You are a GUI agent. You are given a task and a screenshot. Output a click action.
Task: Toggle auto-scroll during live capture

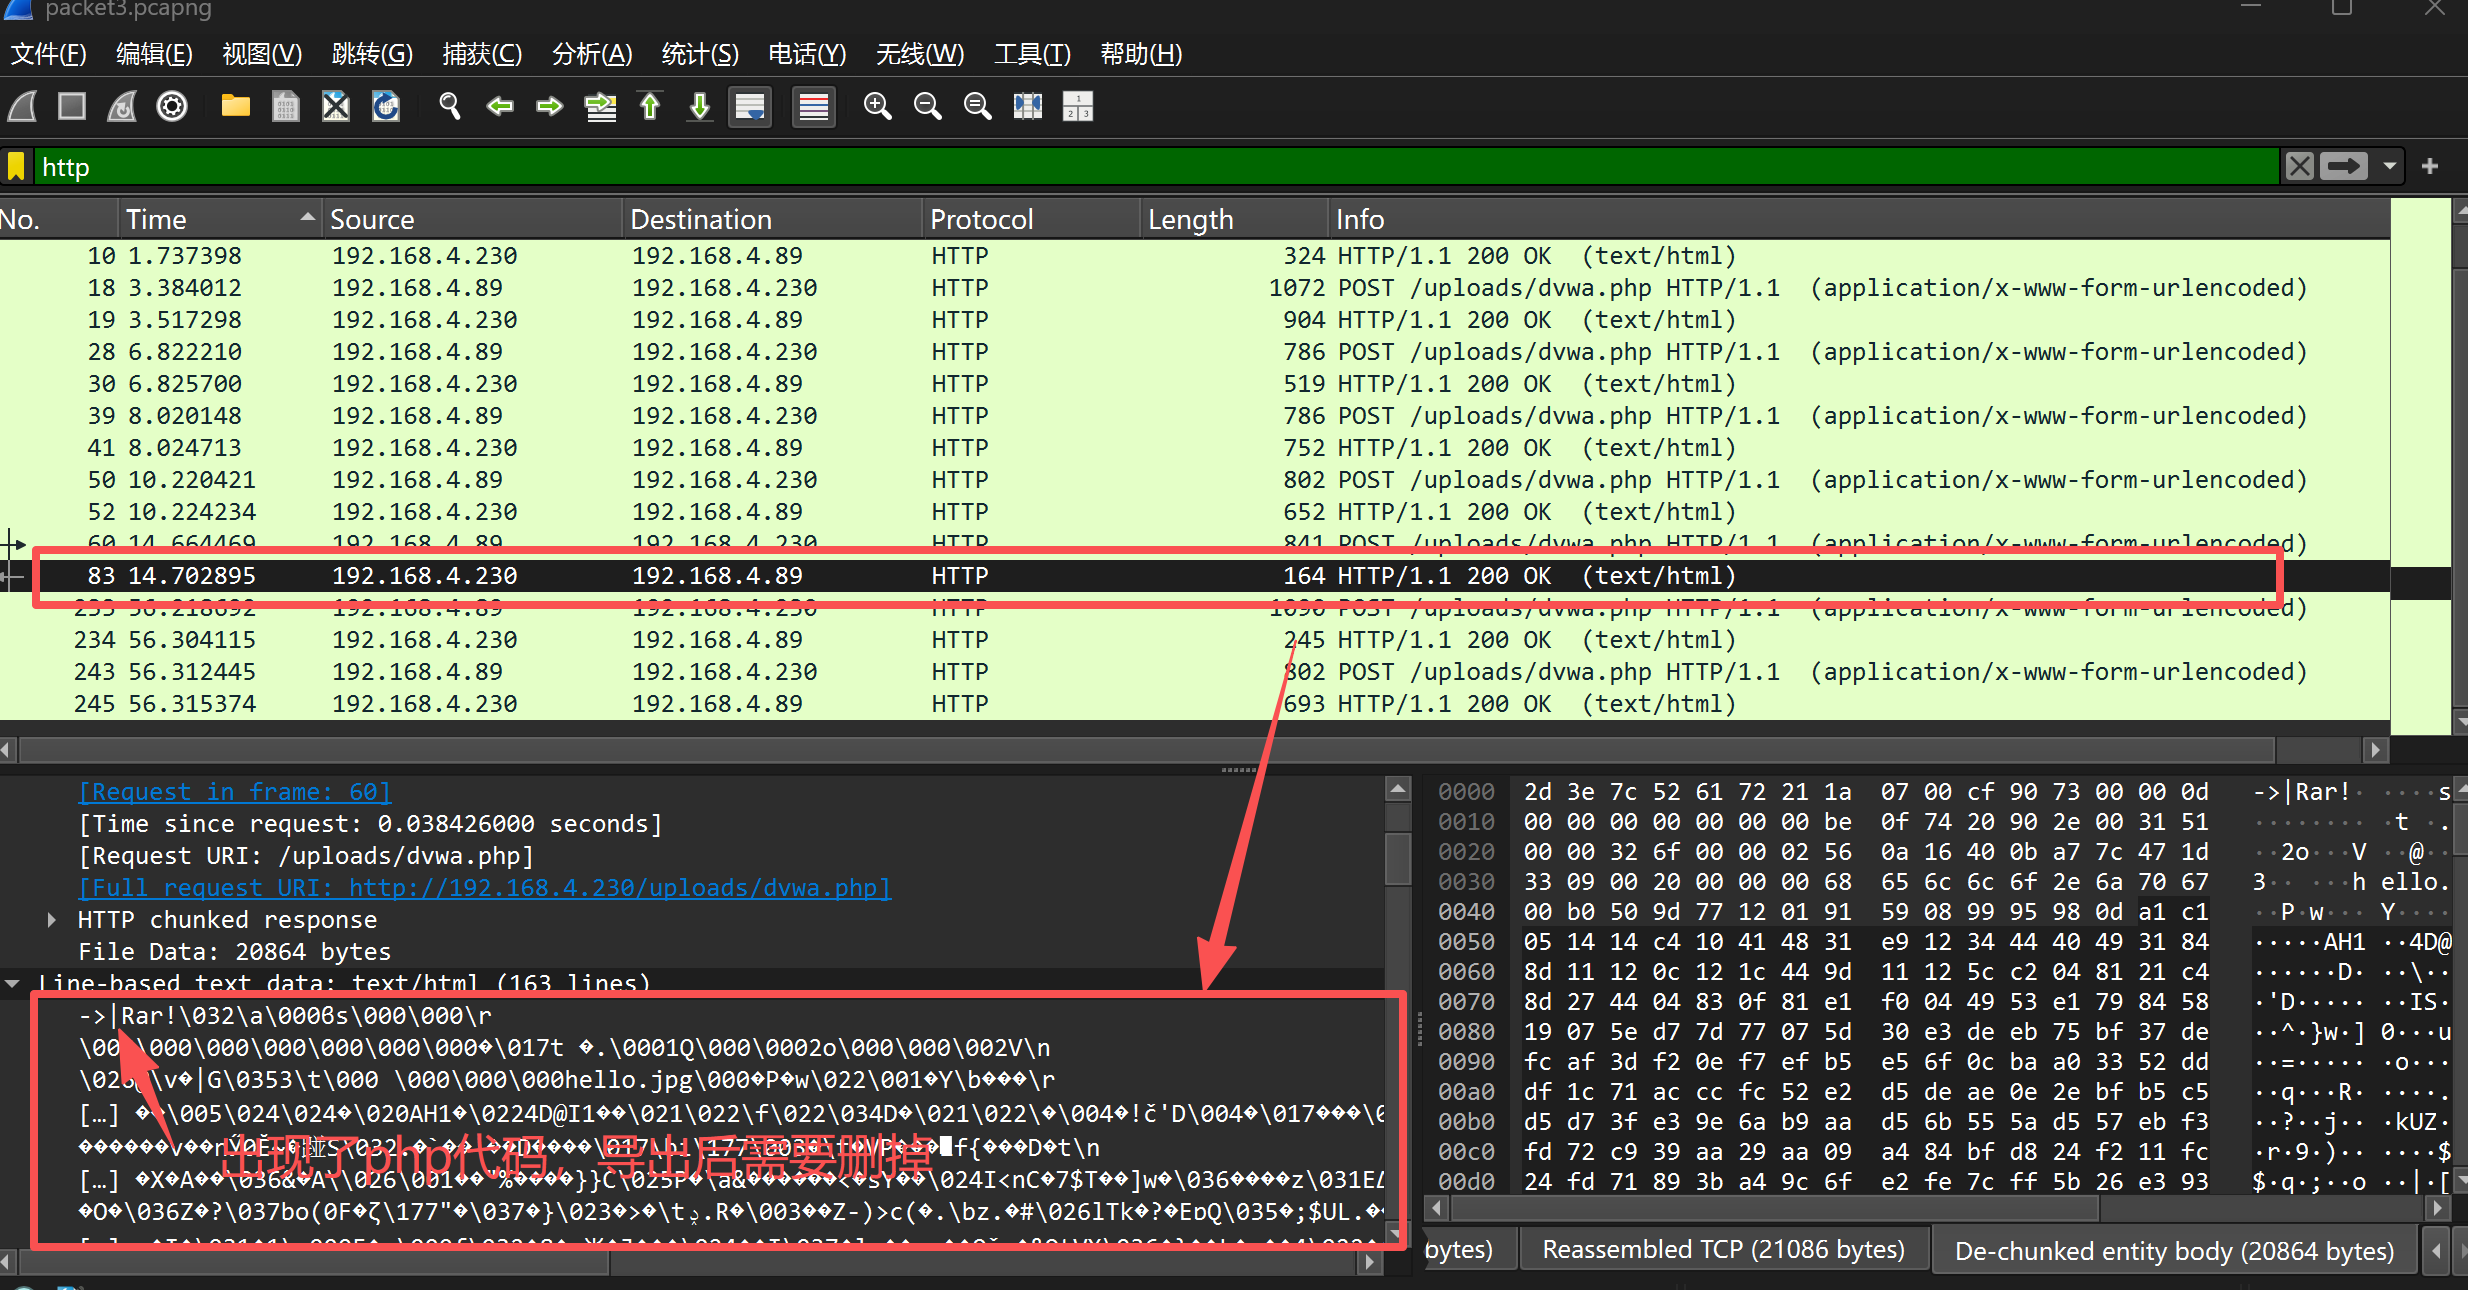pos(750,106)
